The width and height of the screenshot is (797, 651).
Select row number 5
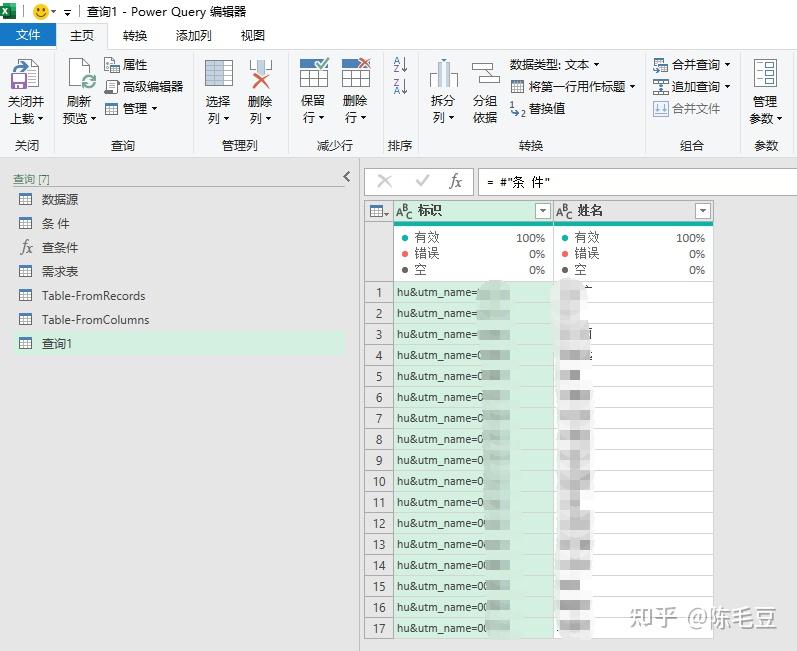[x=379, y=377]
